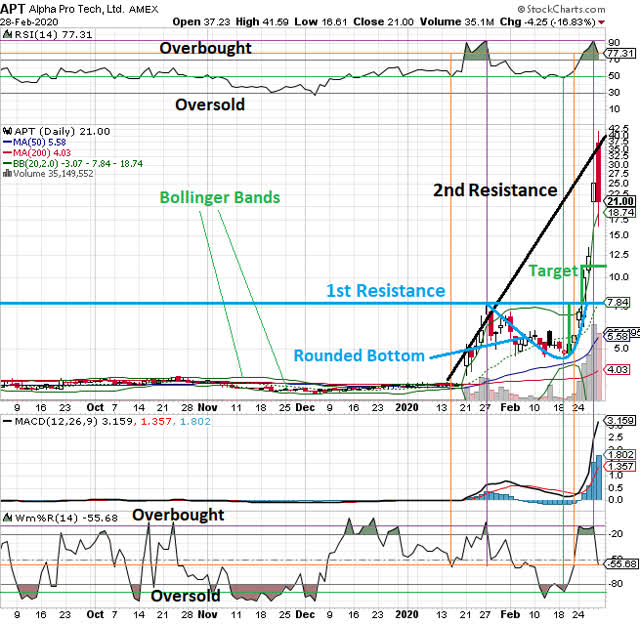
Task: Click the Open 37.23 value
Action: 201,22
